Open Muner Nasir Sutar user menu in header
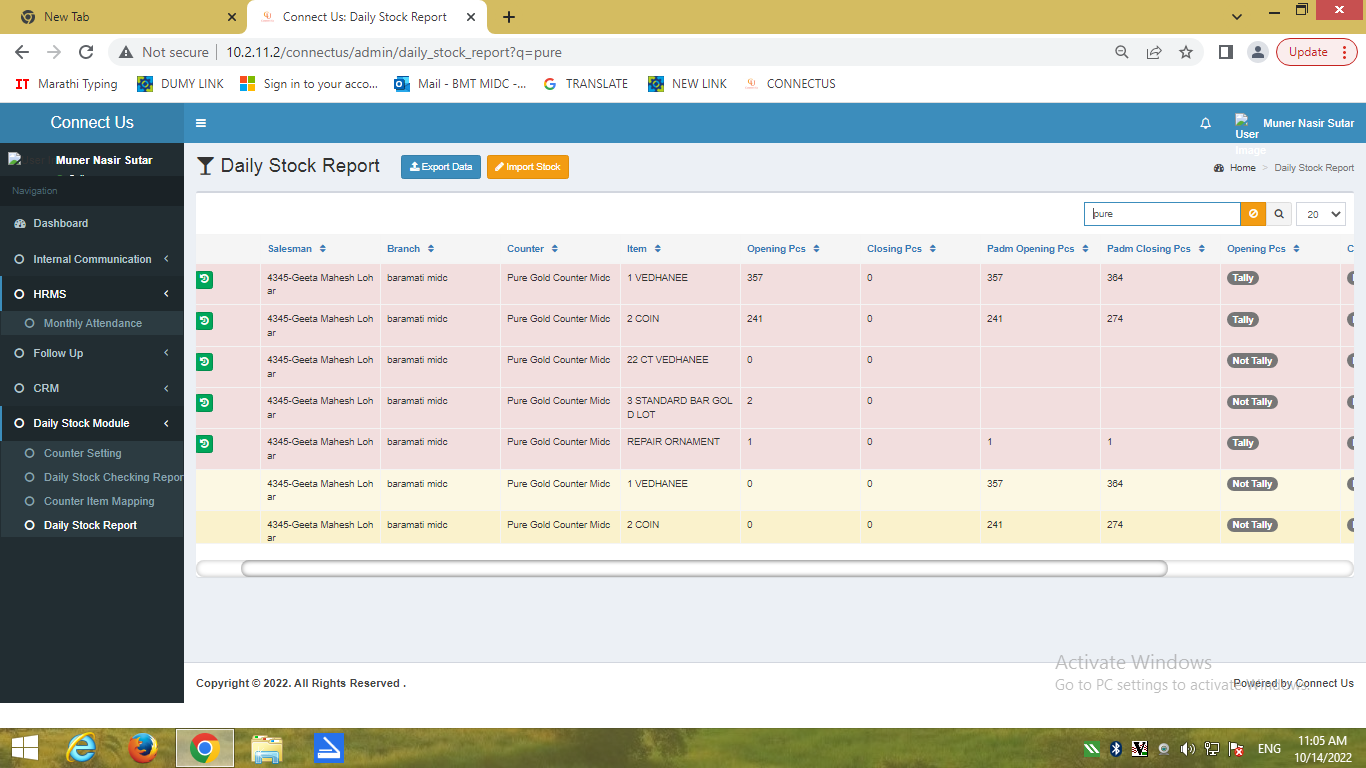This screenshot has height=768, width=1366. tap(1295, 123)
